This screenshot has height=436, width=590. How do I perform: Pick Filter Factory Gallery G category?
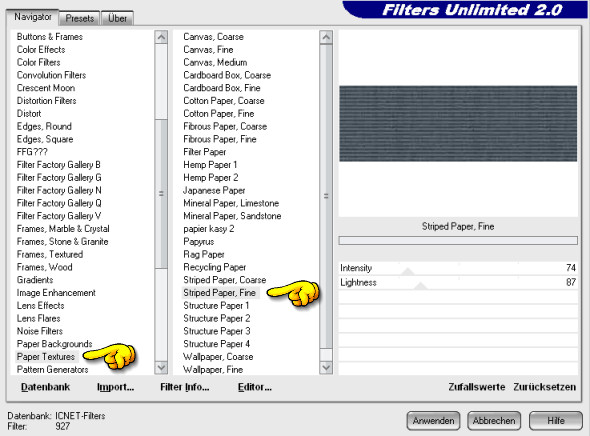[59, 178]
